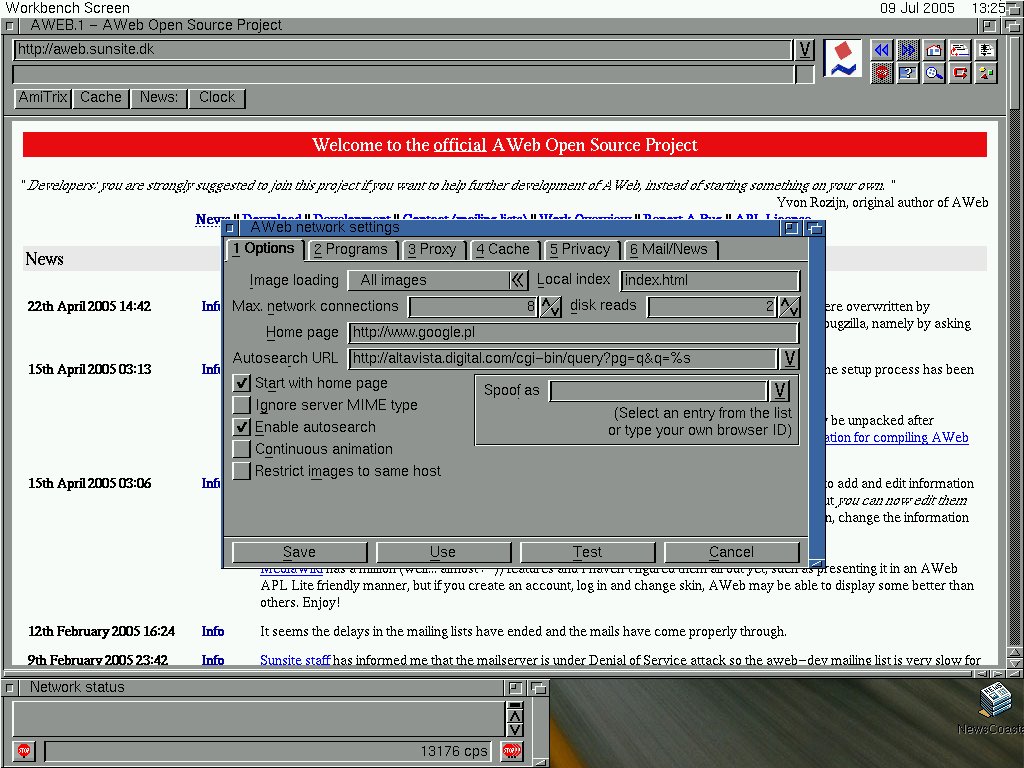
Task: Enable Ignore server MIME type
Action: pos(242,405)
